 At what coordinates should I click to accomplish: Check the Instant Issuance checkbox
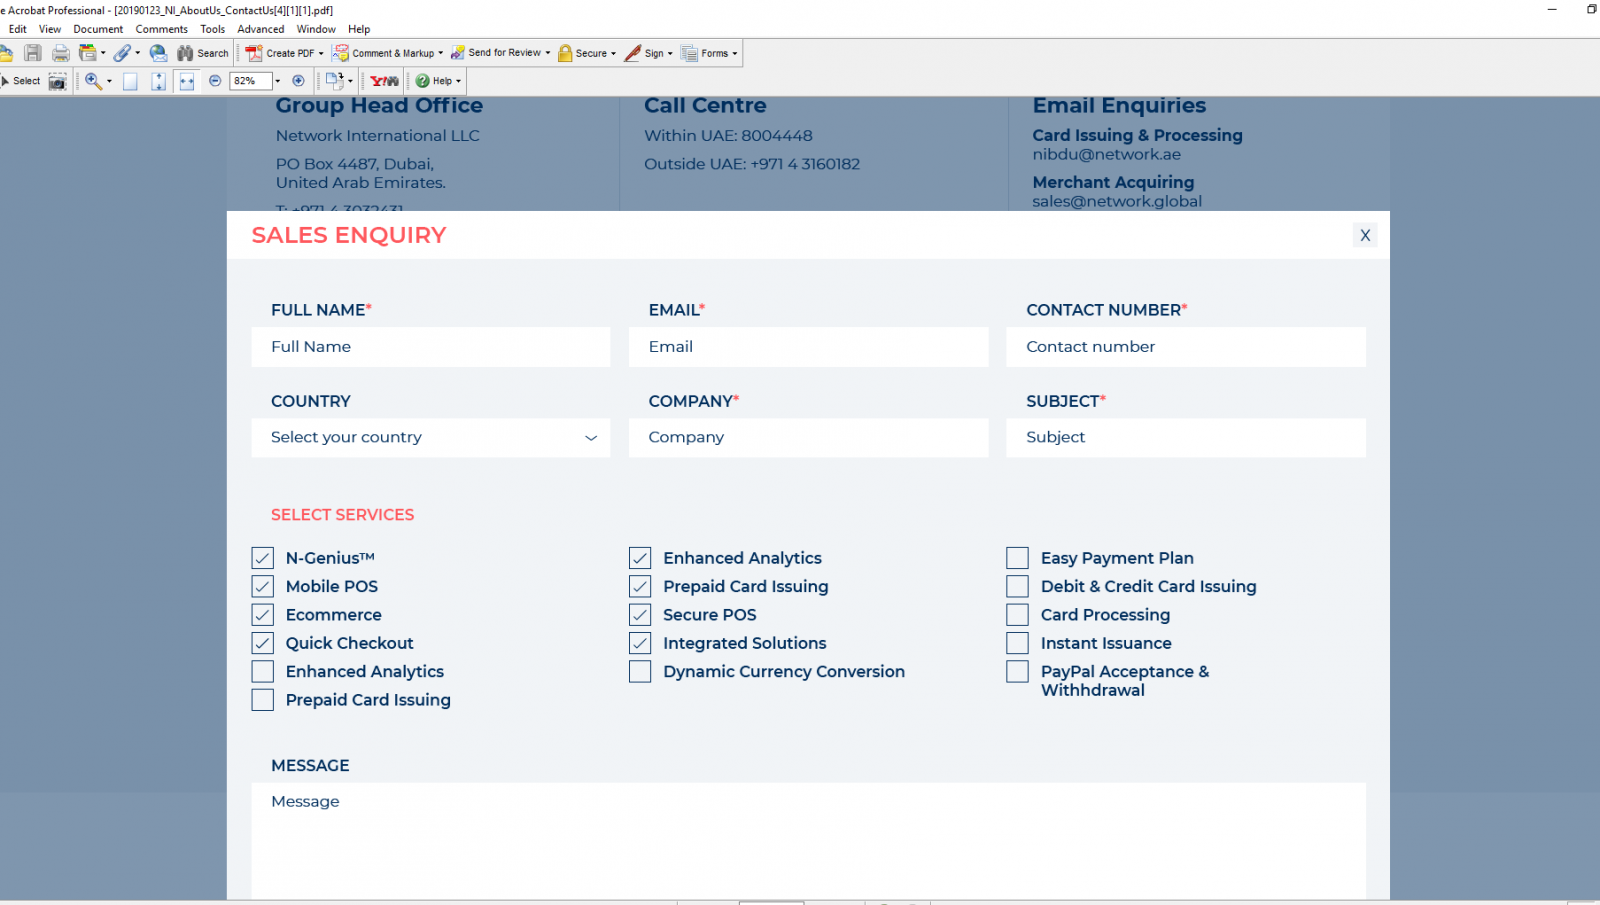coord(1017,643)
